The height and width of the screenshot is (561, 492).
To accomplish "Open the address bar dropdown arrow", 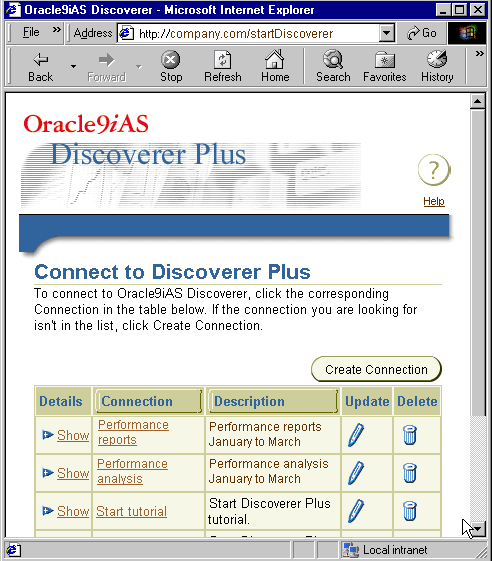I will [386, 33].
